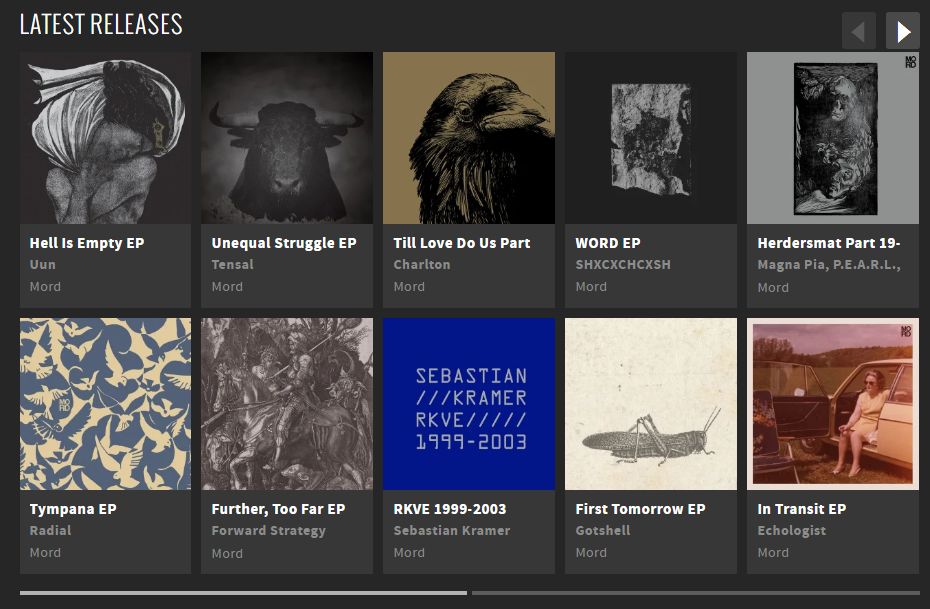This screenshot has width=930, height=609.
Task: Visit artist SHXCXCHCXSH page
Action: 623,265
